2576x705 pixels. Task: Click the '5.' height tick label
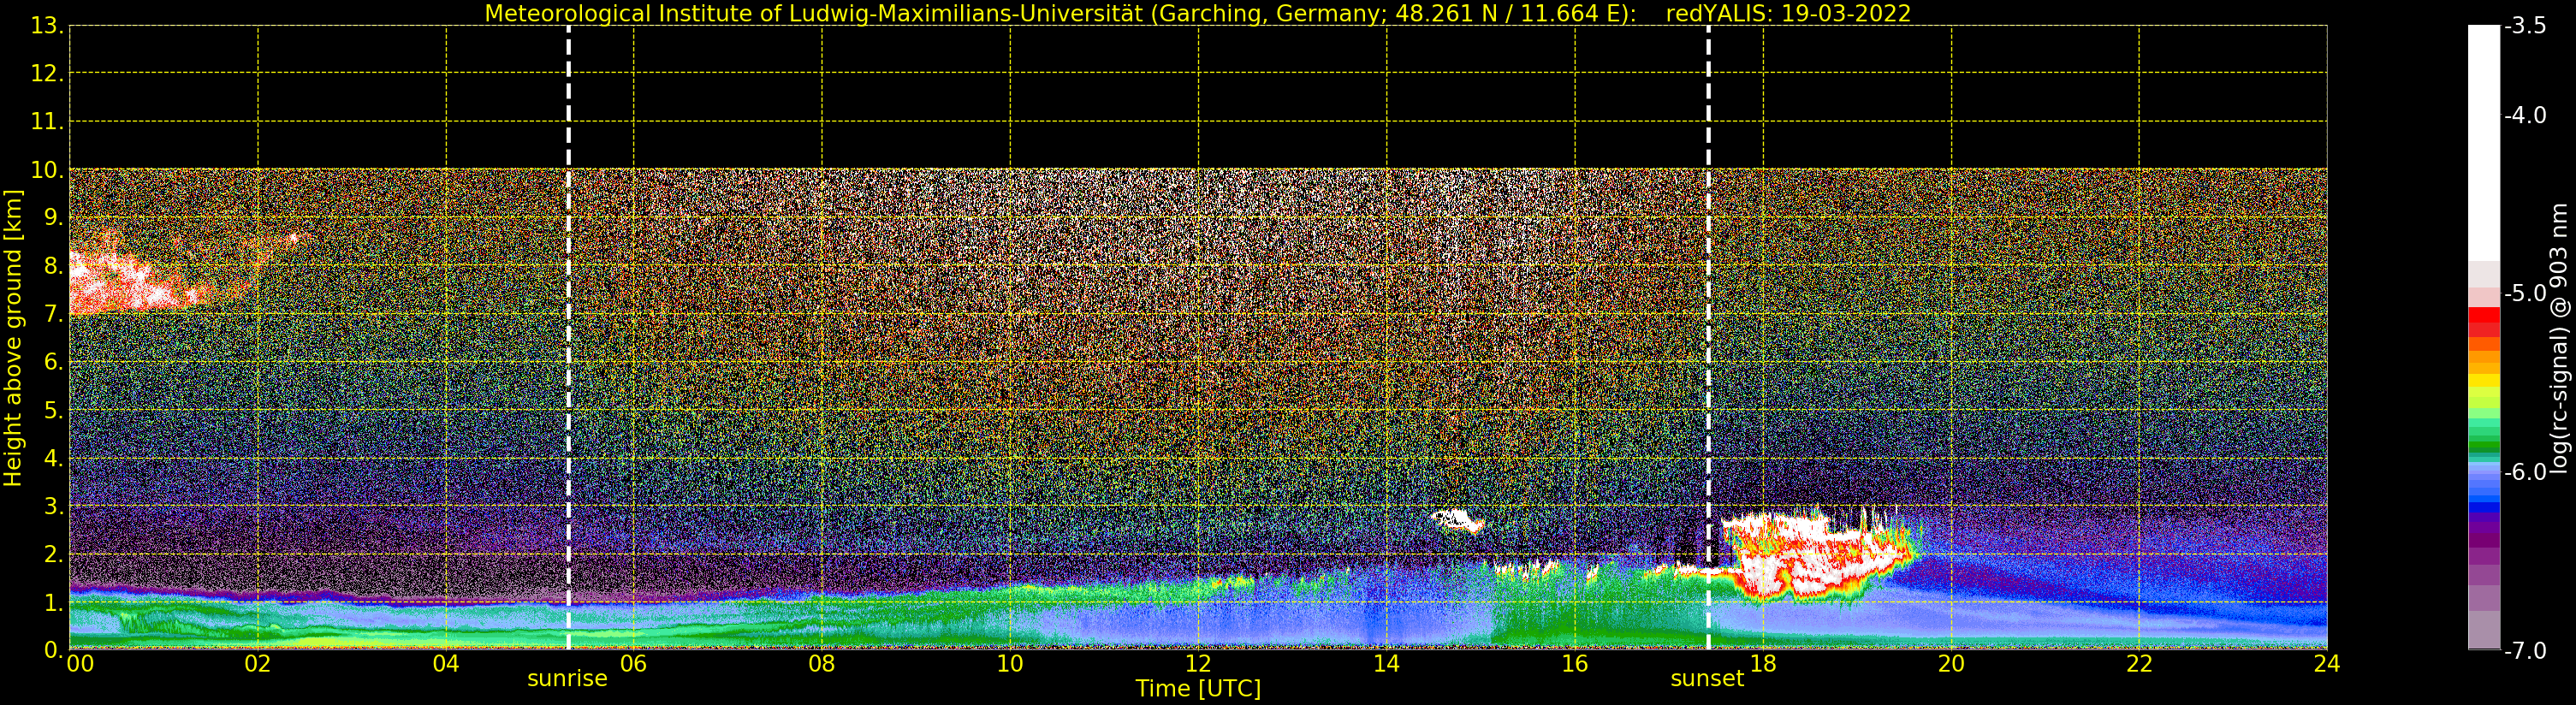pos(53,411)
